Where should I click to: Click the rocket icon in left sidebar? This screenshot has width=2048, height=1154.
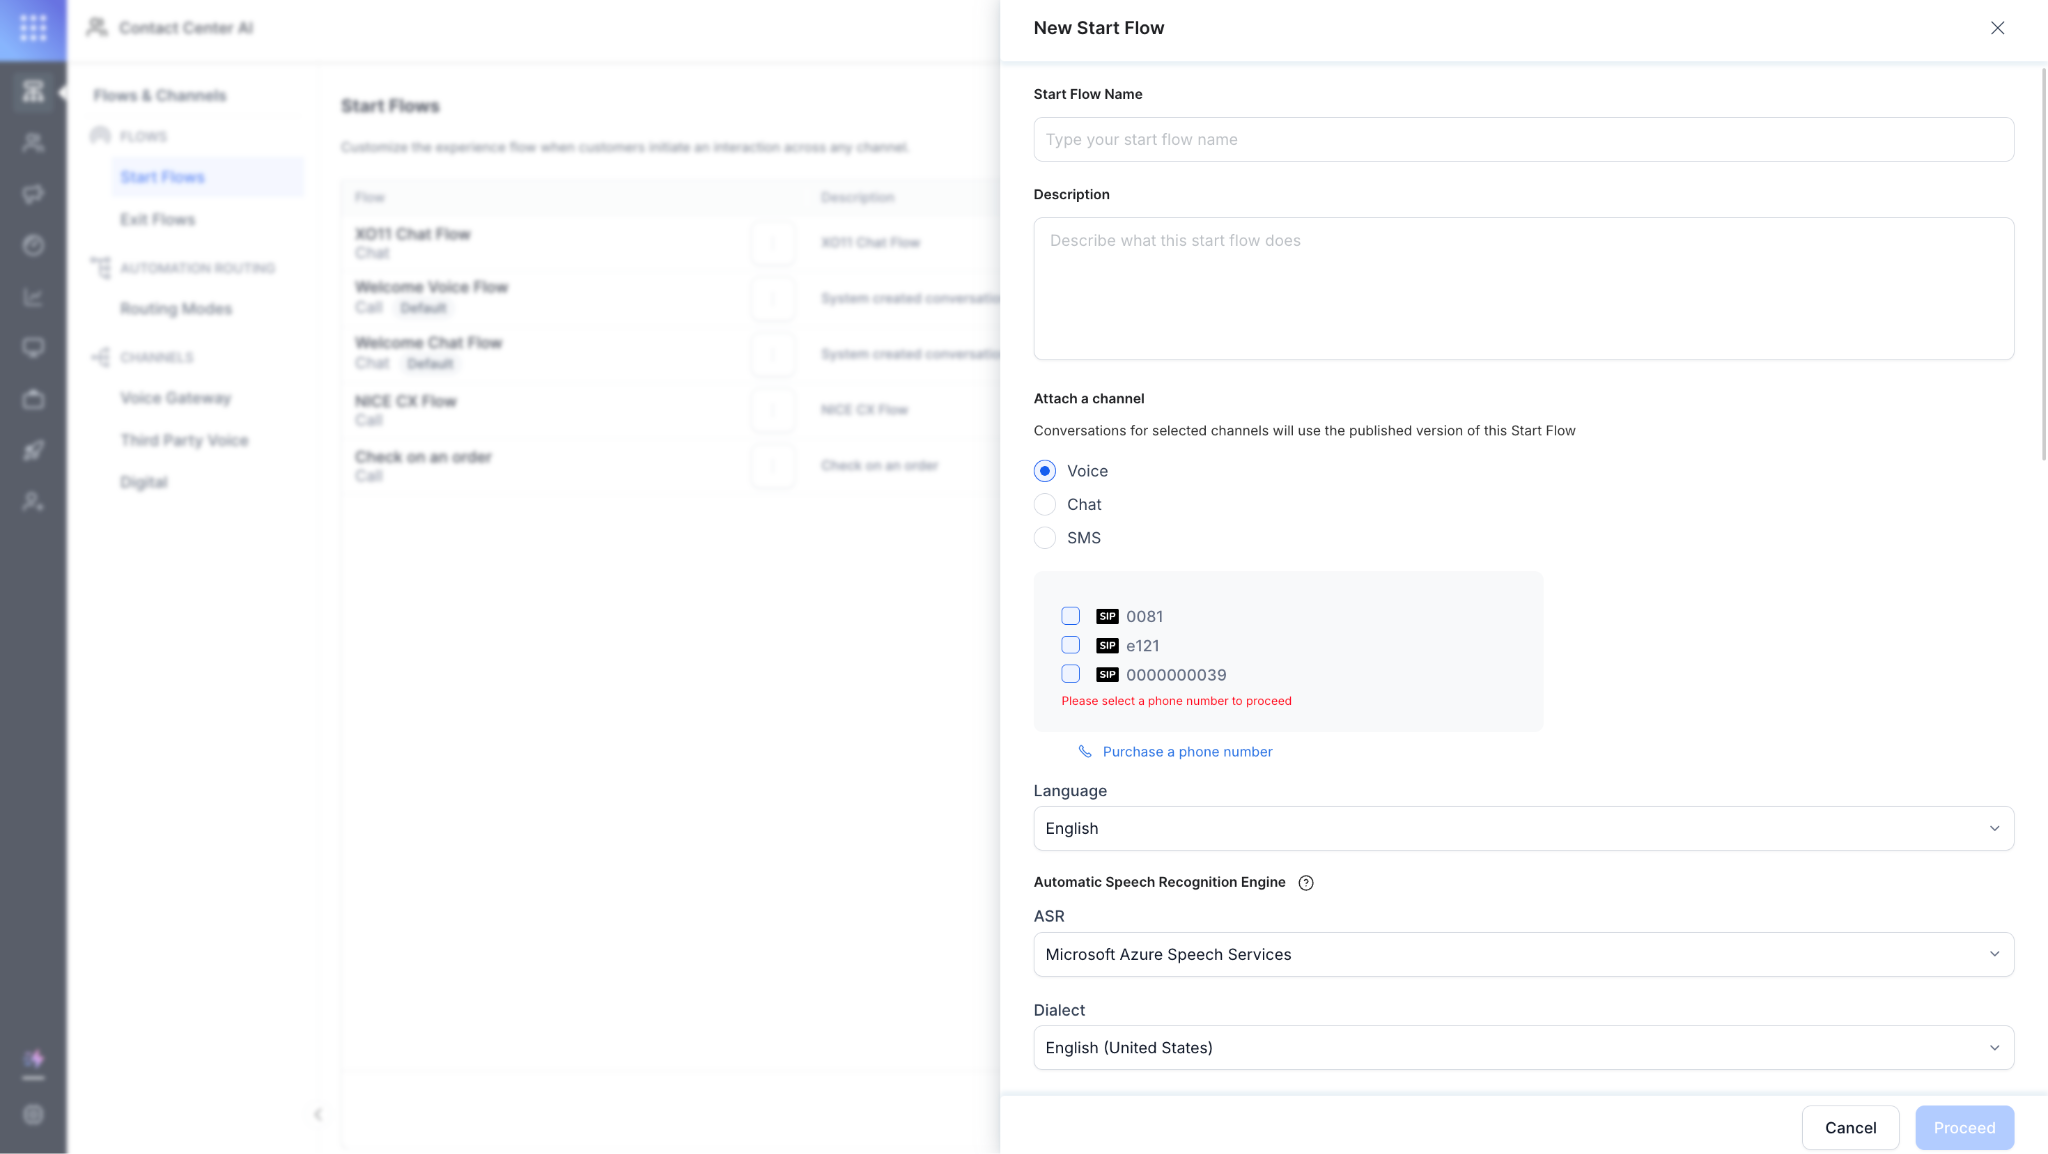(x=33, y=451)
